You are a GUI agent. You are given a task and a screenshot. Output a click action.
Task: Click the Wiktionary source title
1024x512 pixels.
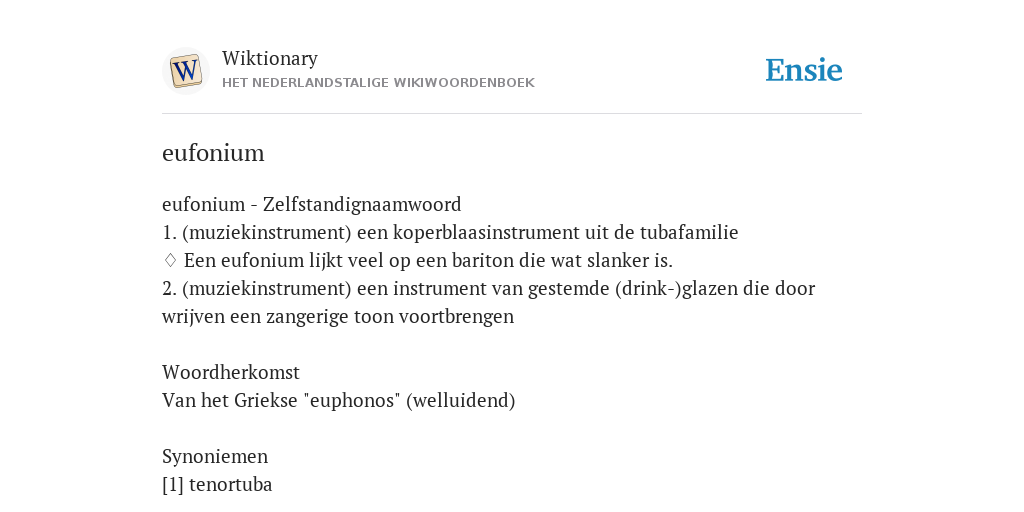270,58
